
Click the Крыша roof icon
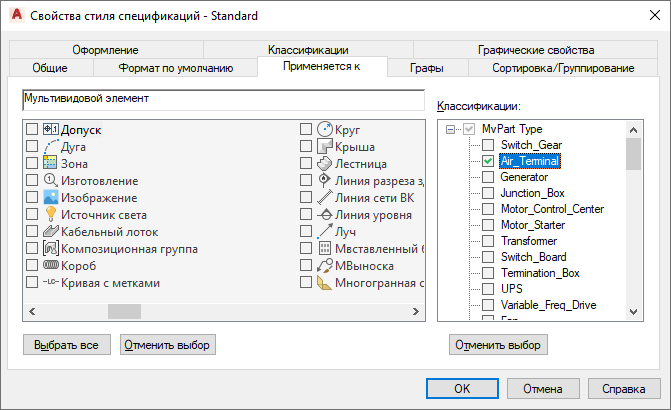click(x=324, y=146)
